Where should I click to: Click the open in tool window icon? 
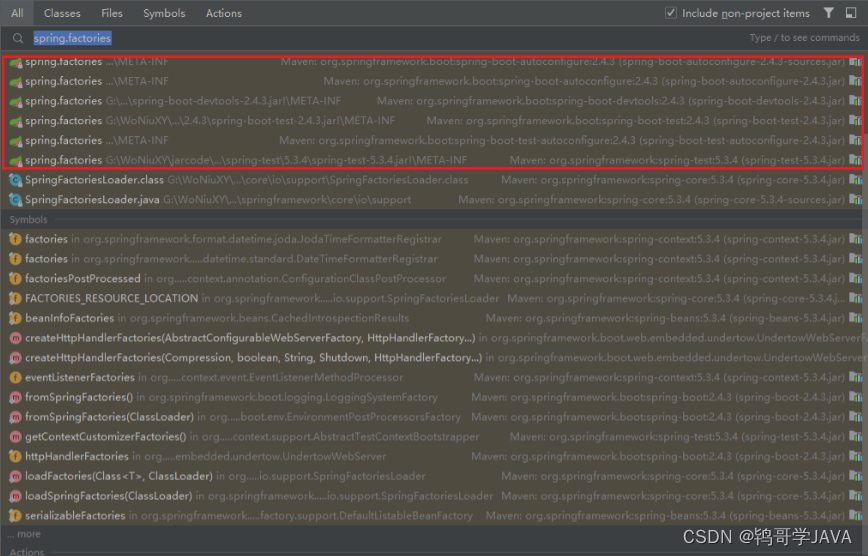pos(851,13)
